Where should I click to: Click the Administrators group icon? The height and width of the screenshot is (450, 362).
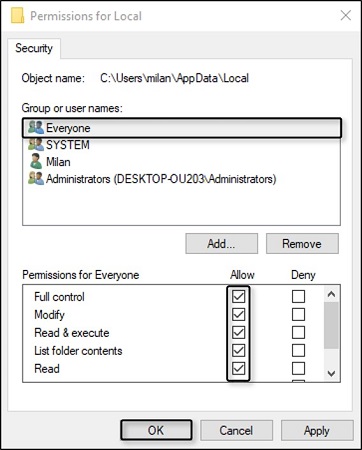[36, 179]
